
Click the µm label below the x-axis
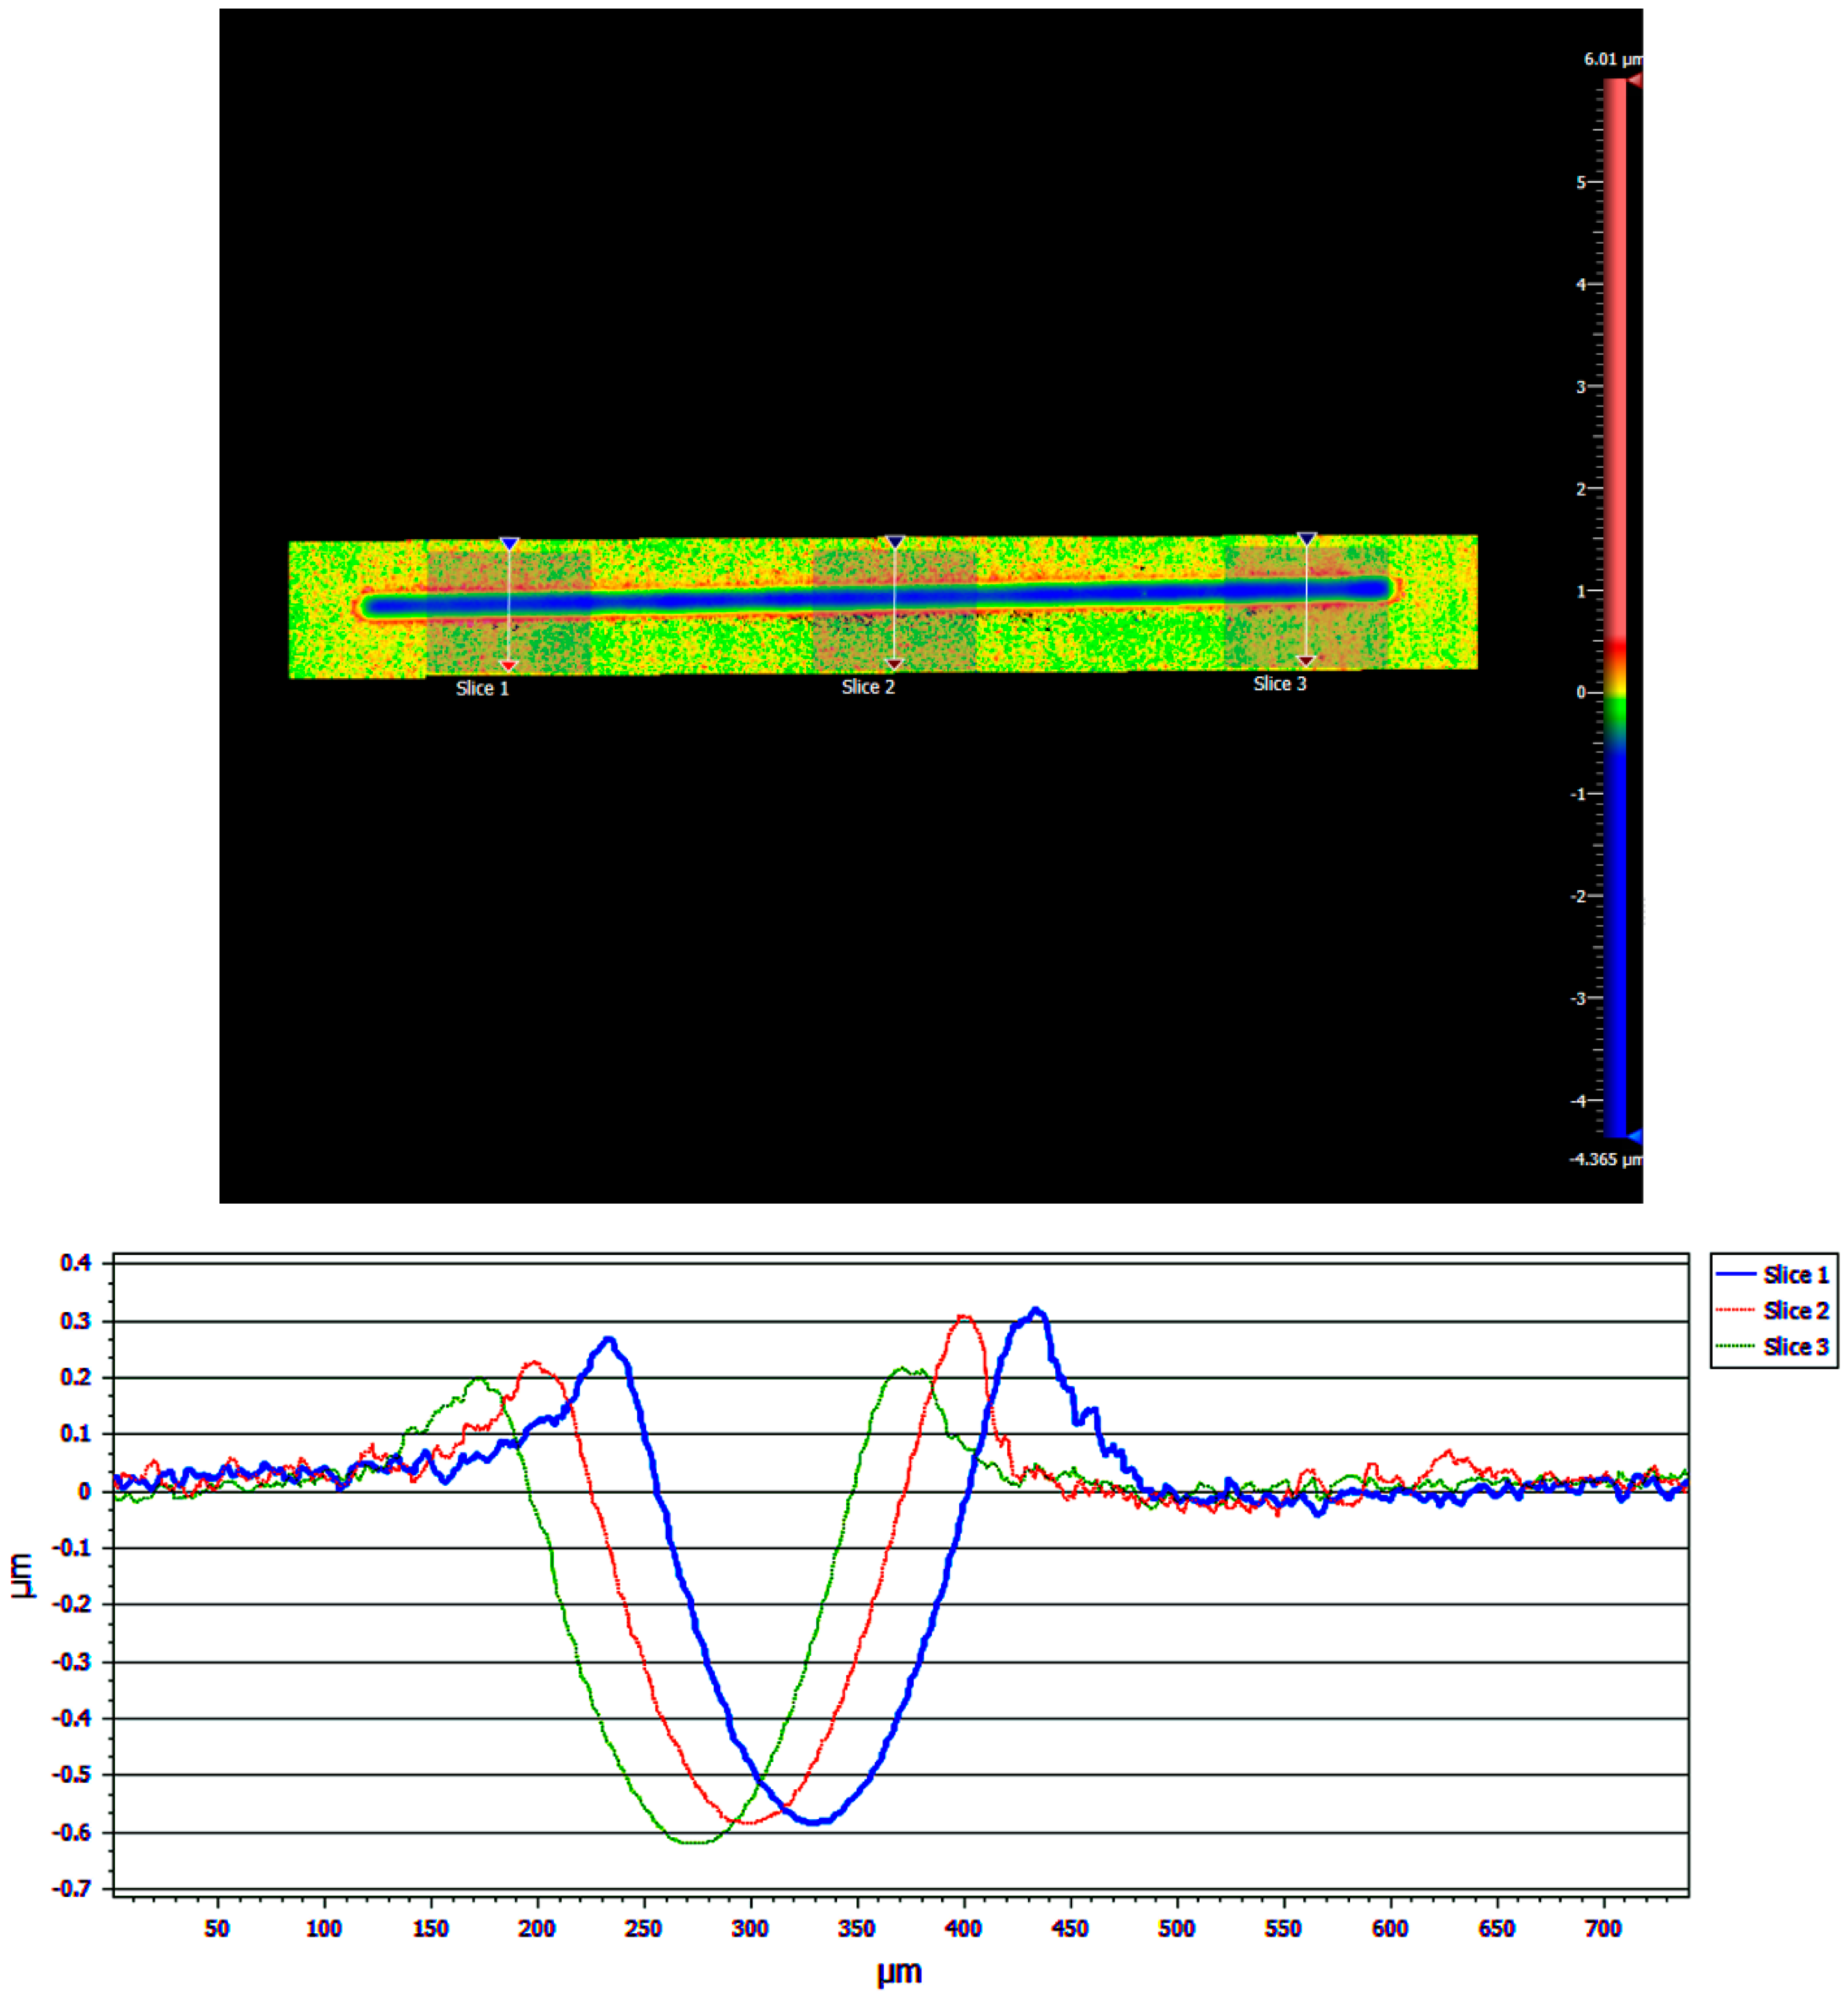[899, 1973]
